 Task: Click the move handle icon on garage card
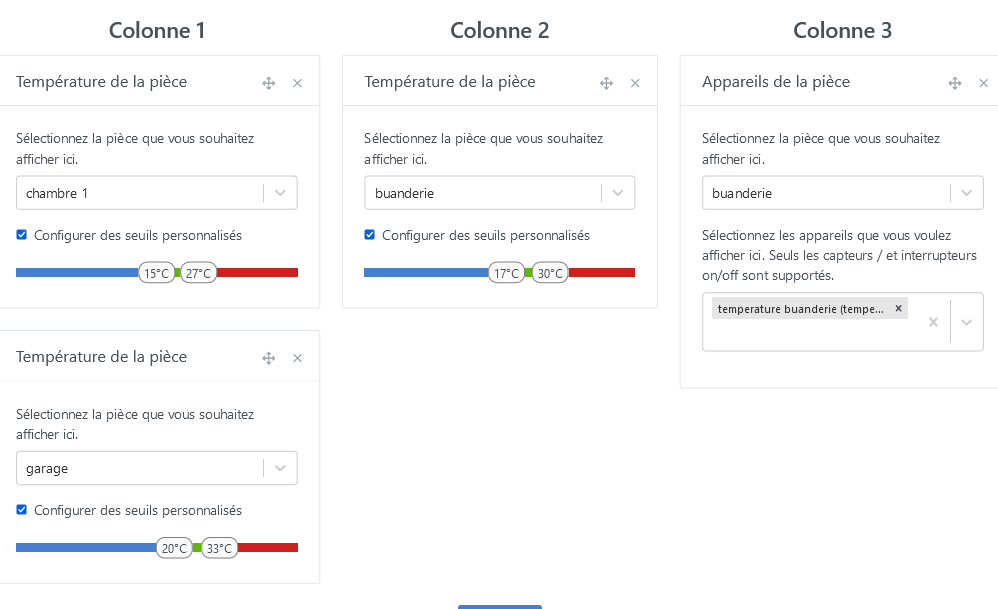(268, 358)
